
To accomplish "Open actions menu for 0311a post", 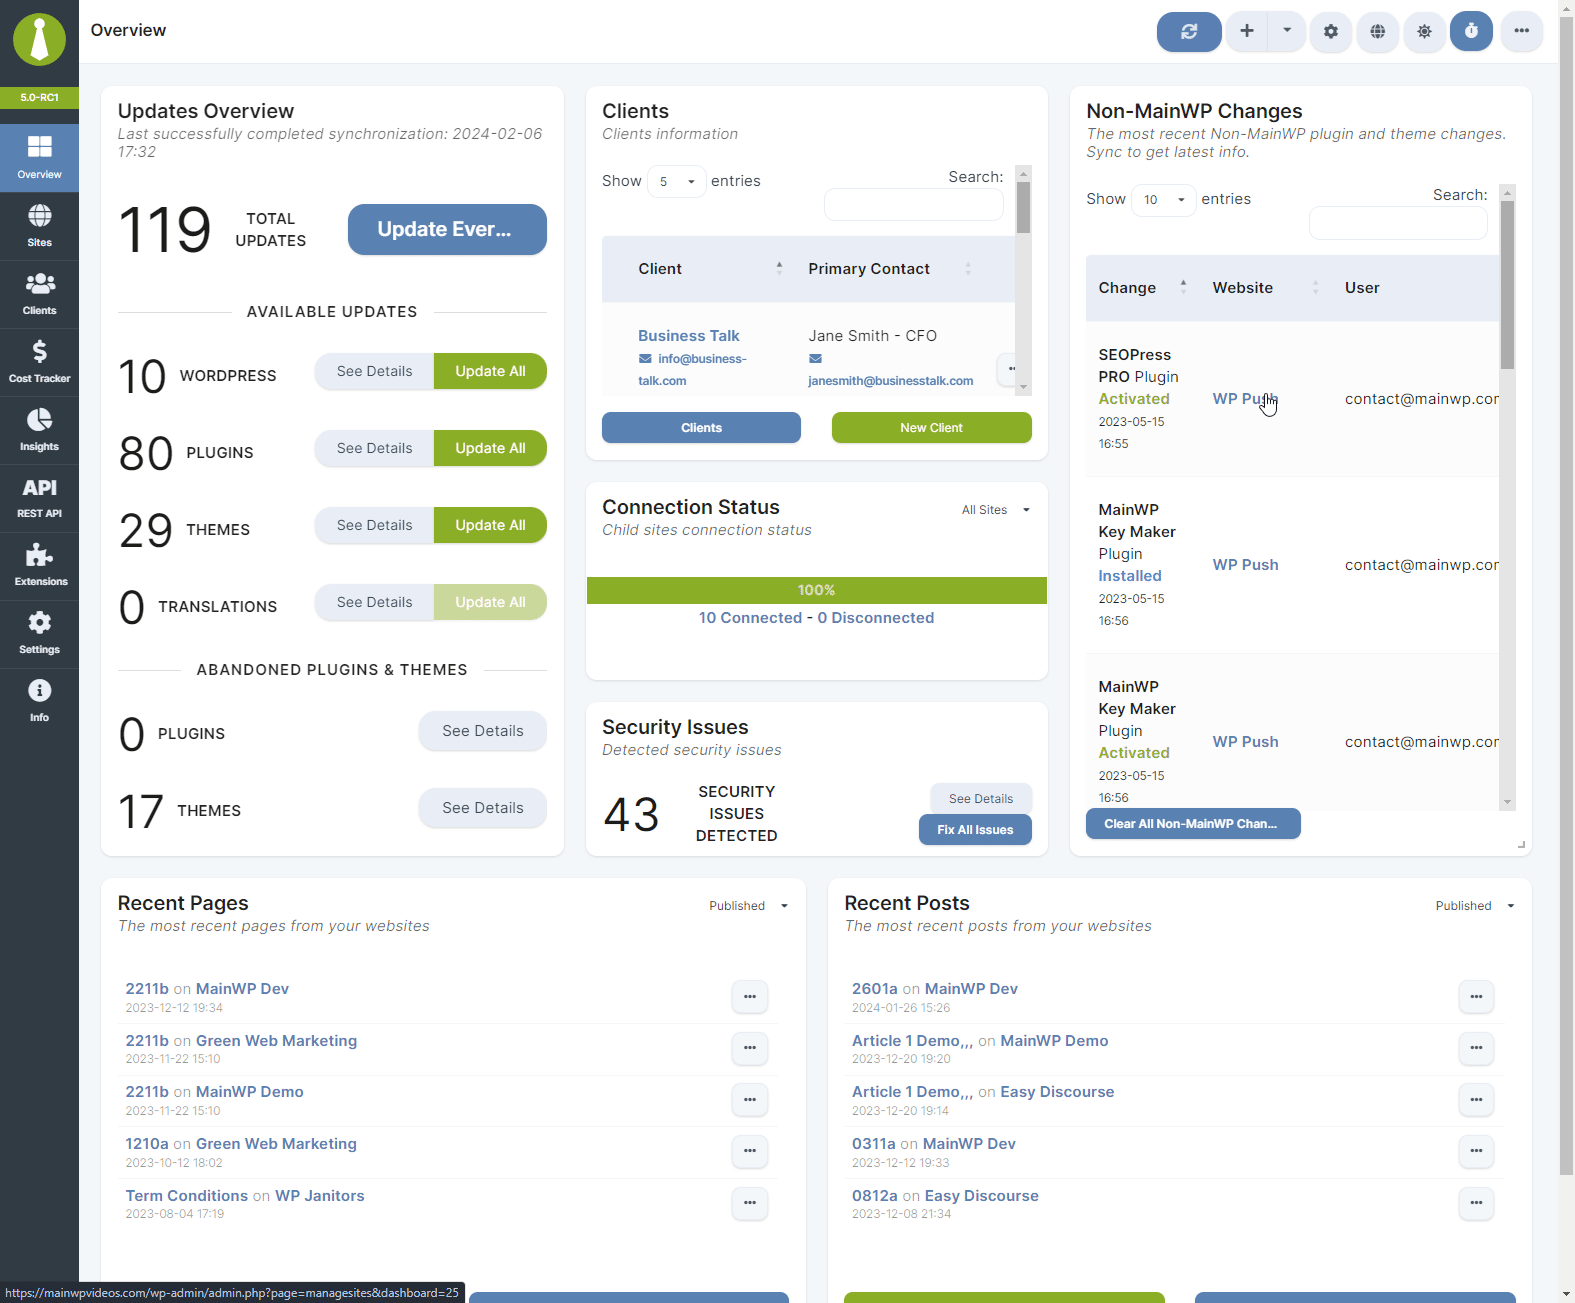I will click(x=1476, y=1151).
